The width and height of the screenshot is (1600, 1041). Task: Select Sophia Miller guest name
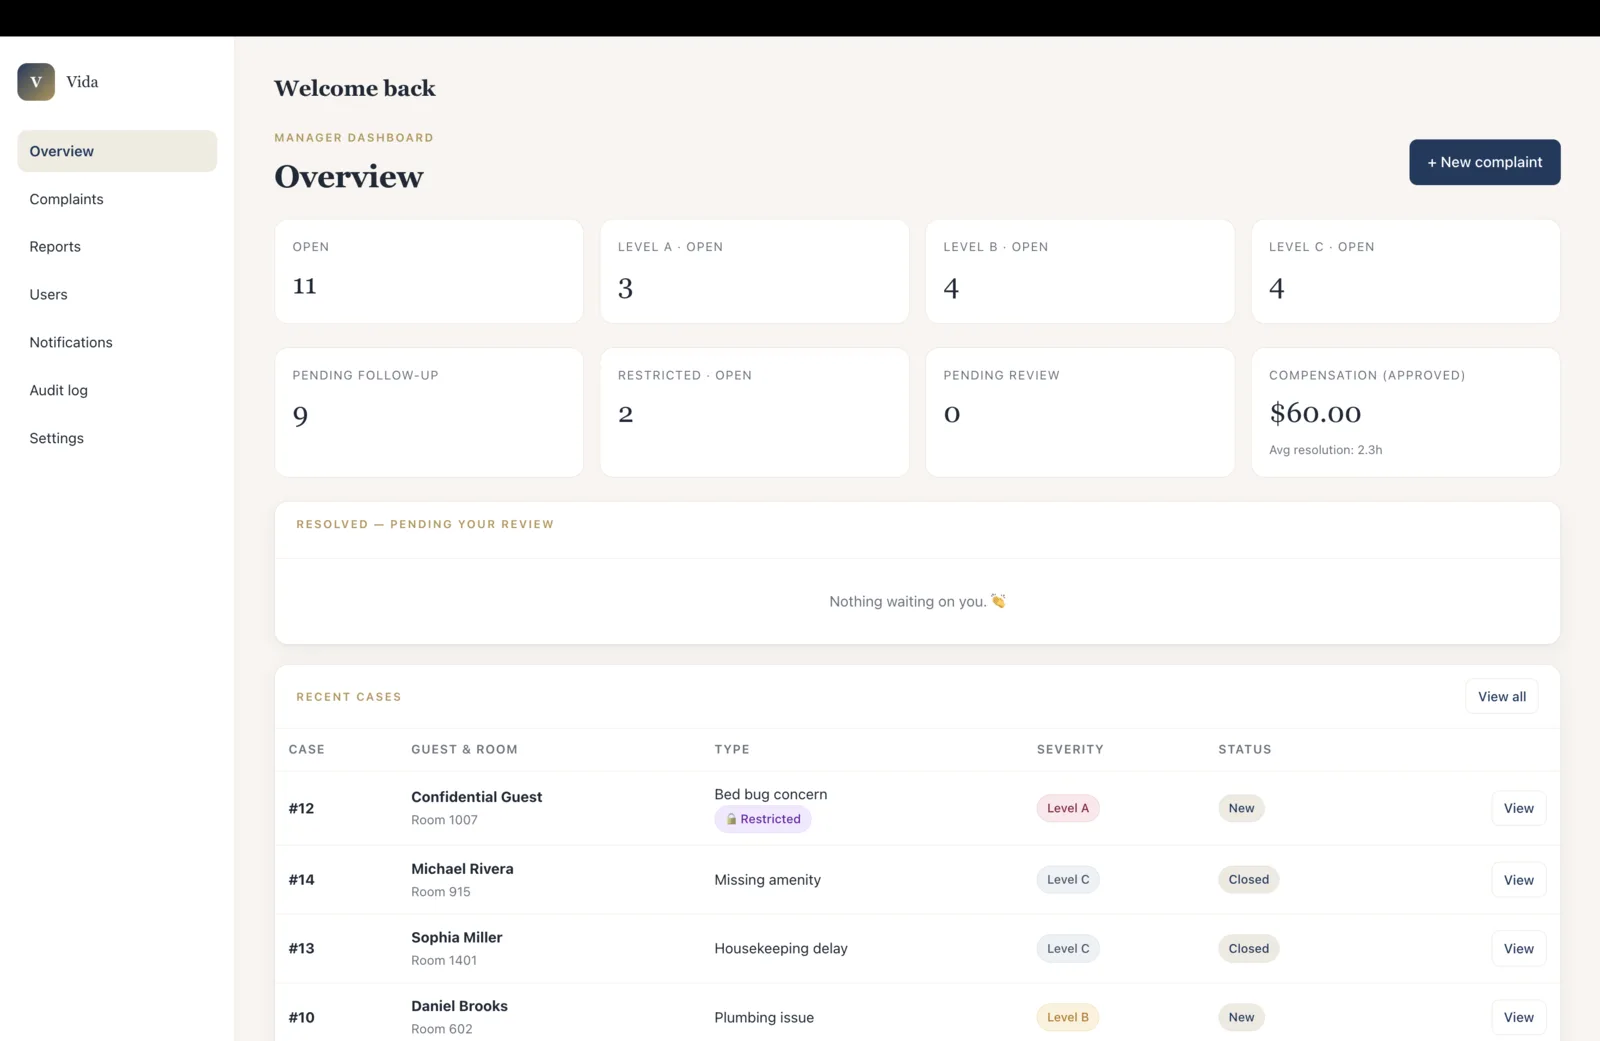click(x=457, y=938)
